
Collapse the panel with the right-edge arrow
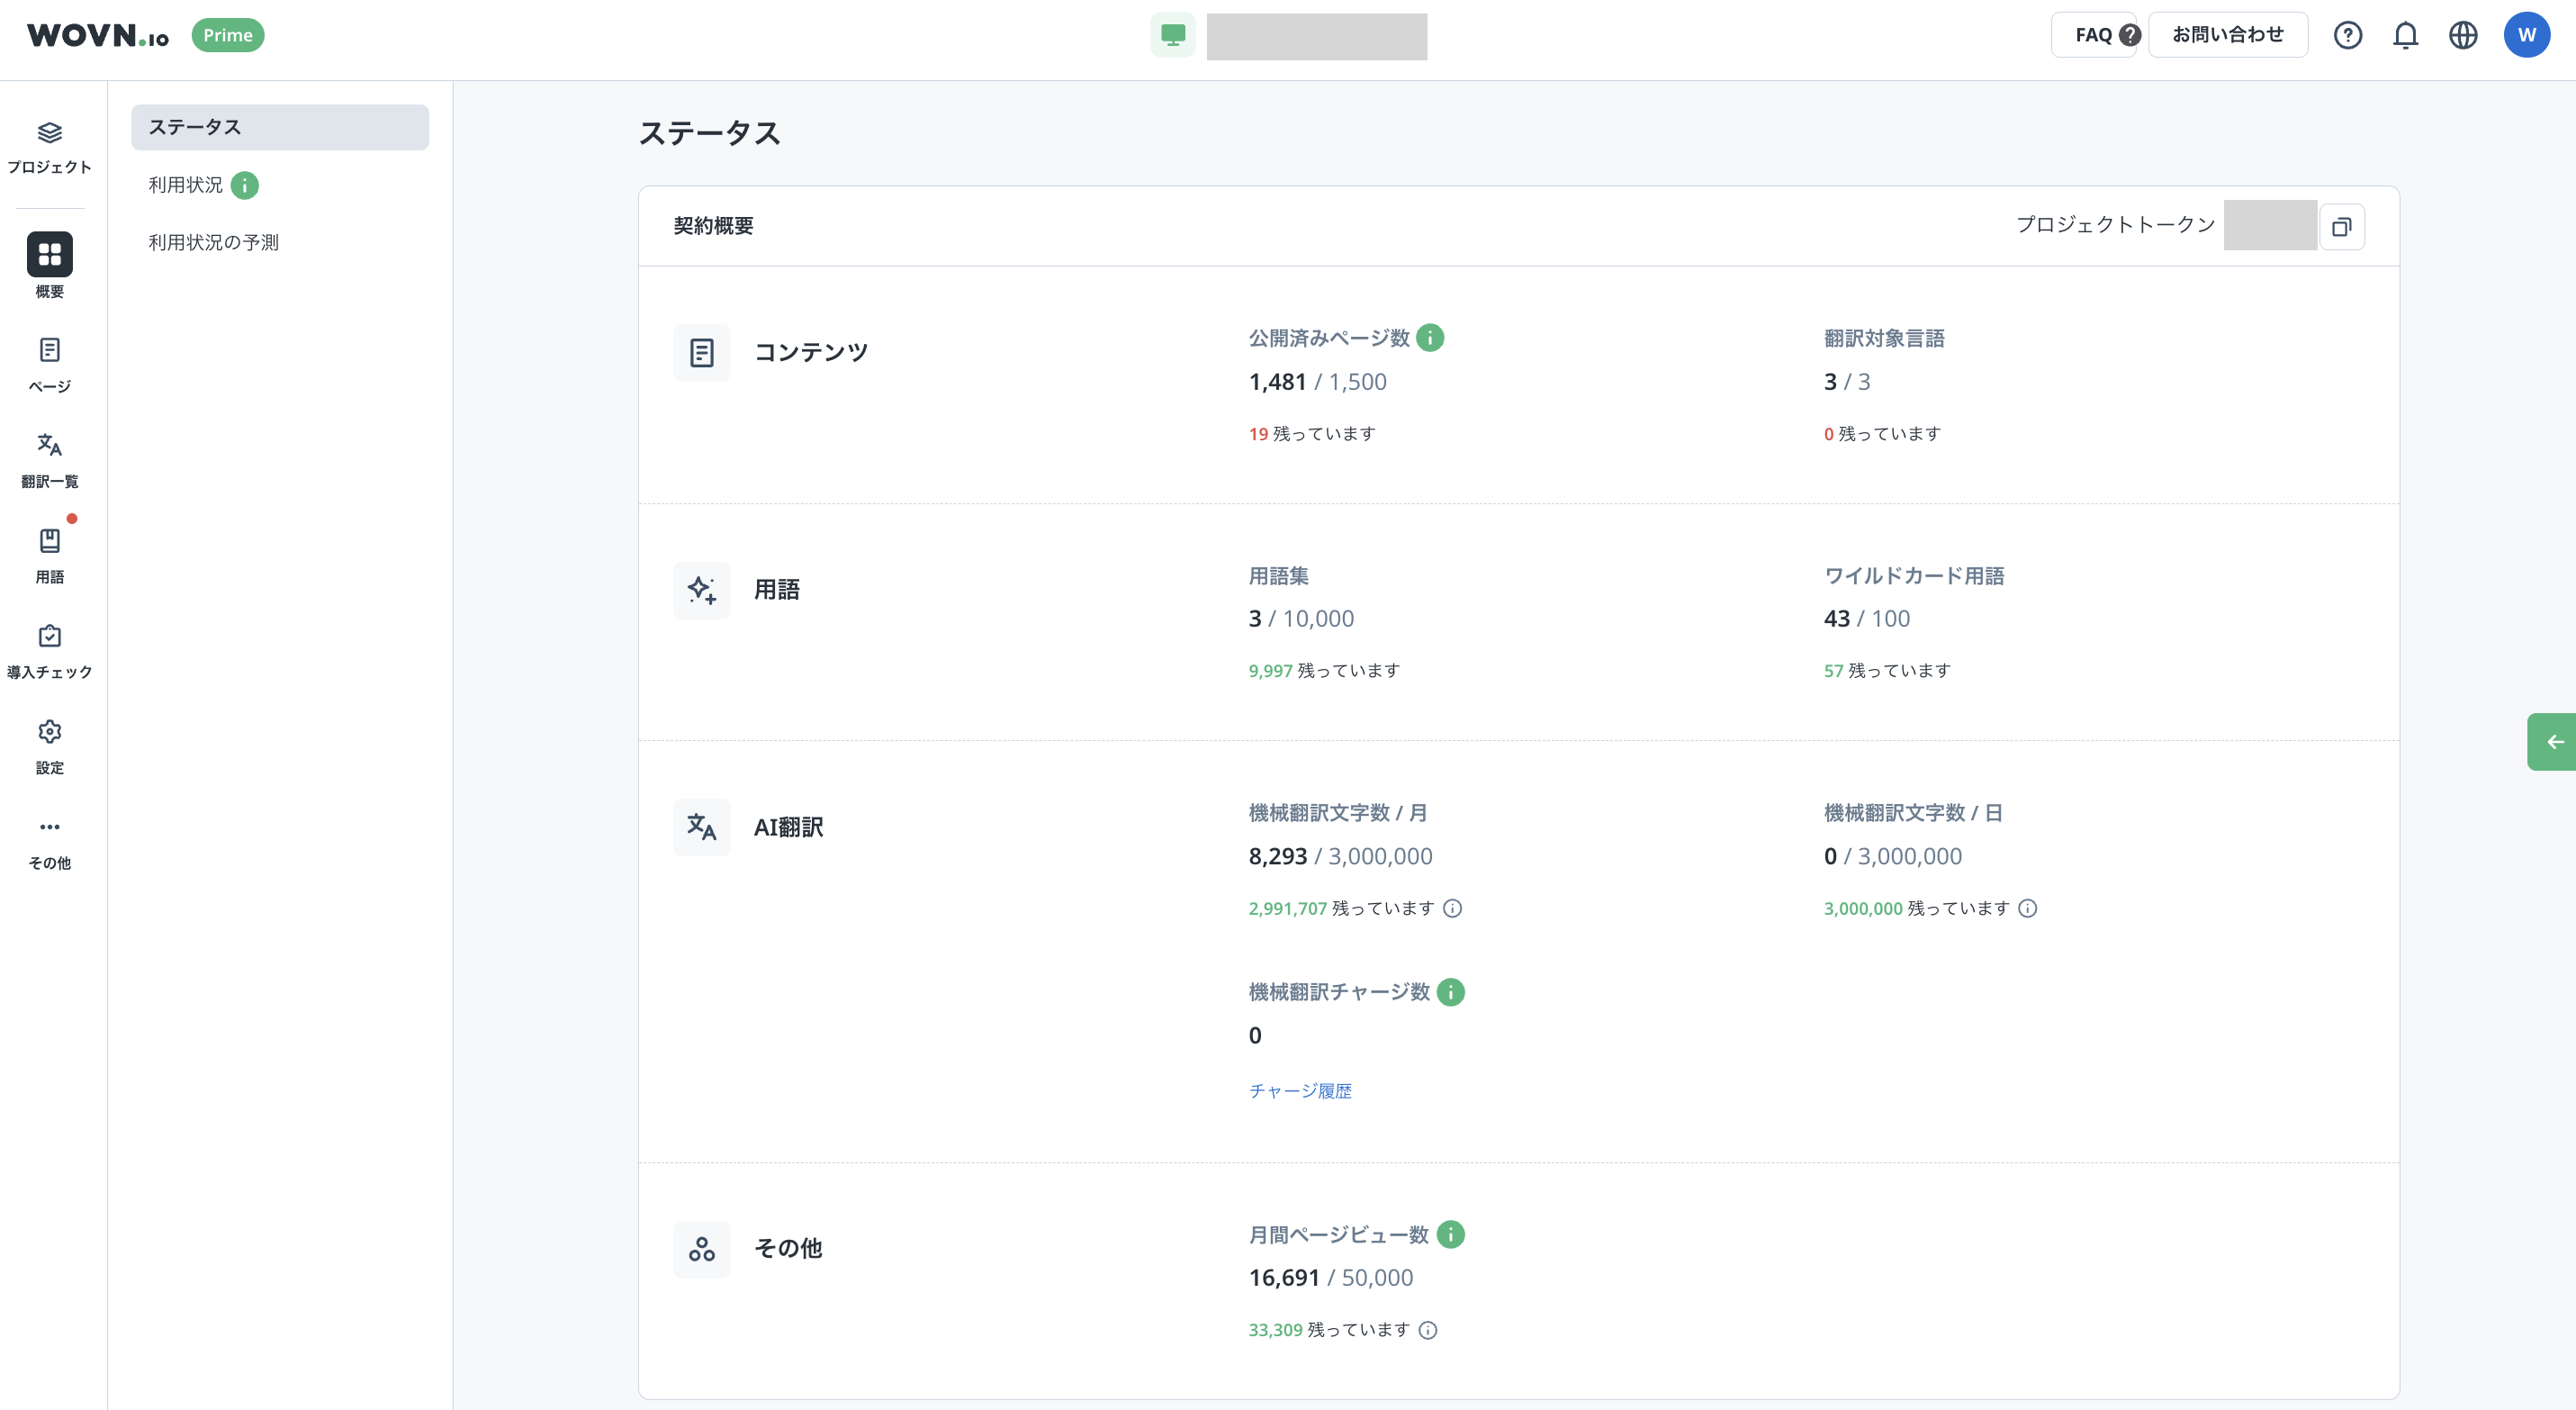(x=2556, y=741)
